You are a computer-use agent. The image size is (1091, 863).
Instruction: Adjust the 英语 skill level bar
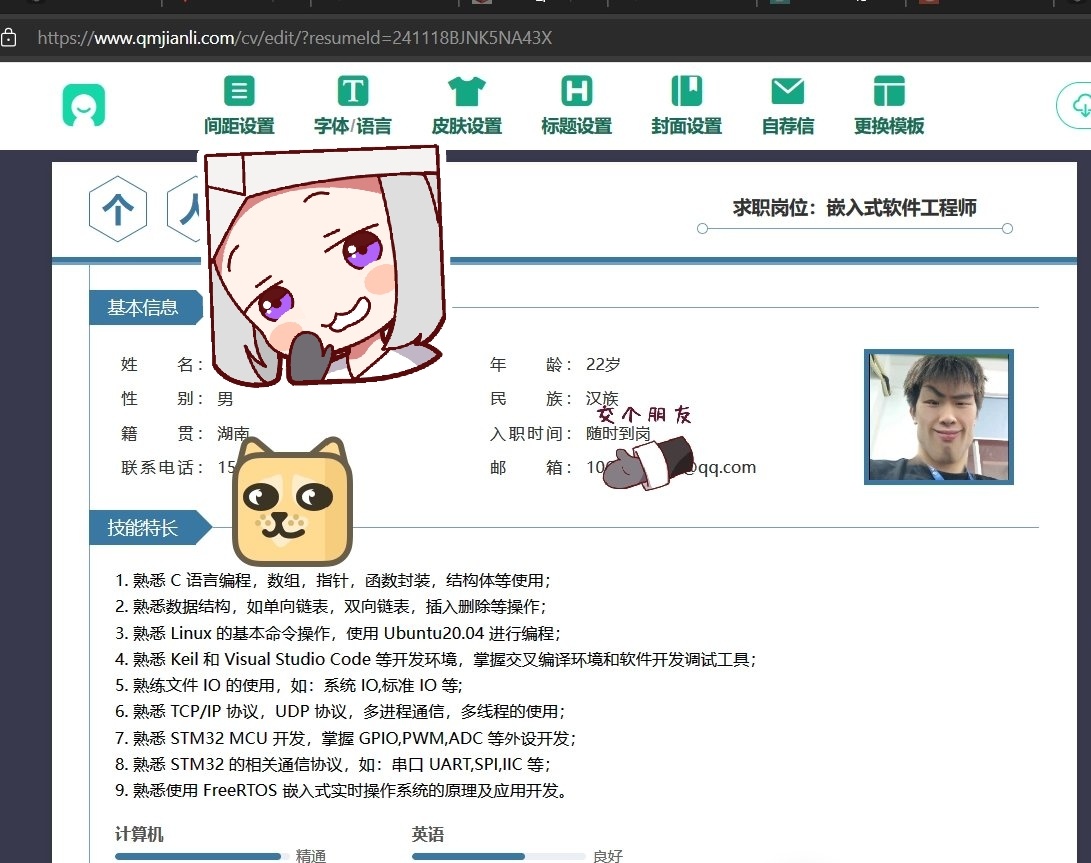pos(497,856)
